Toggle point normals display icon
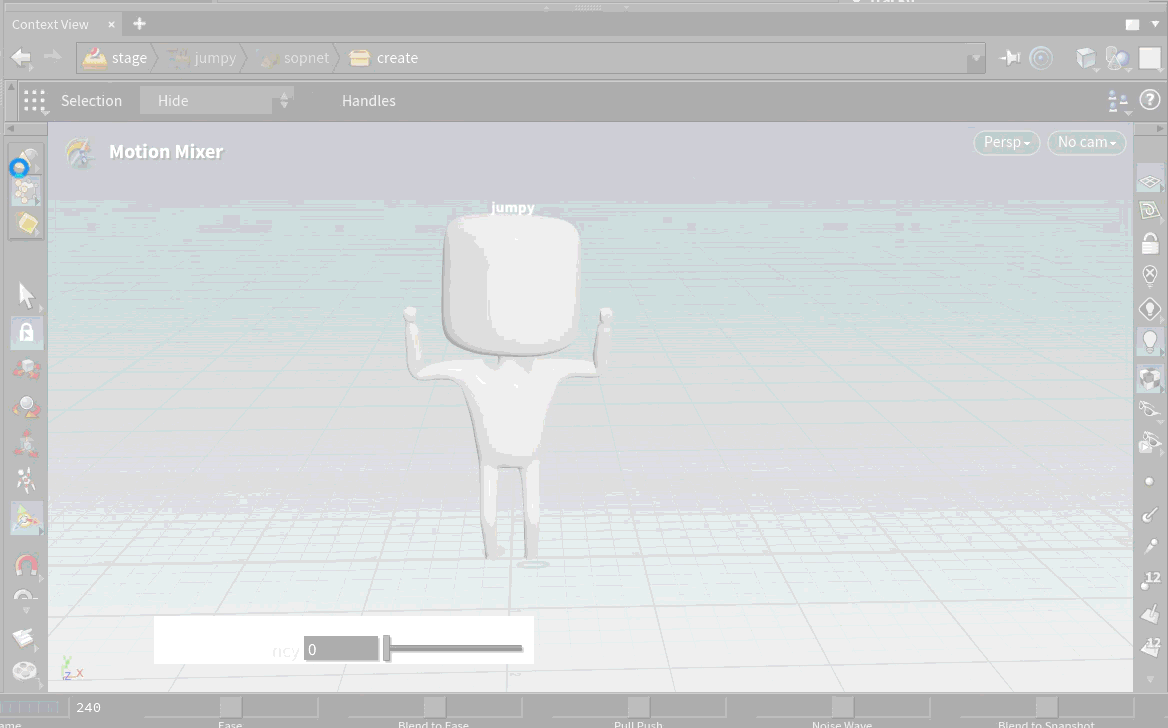This screenshot has width=1168, height=728. click(1150, 514)
